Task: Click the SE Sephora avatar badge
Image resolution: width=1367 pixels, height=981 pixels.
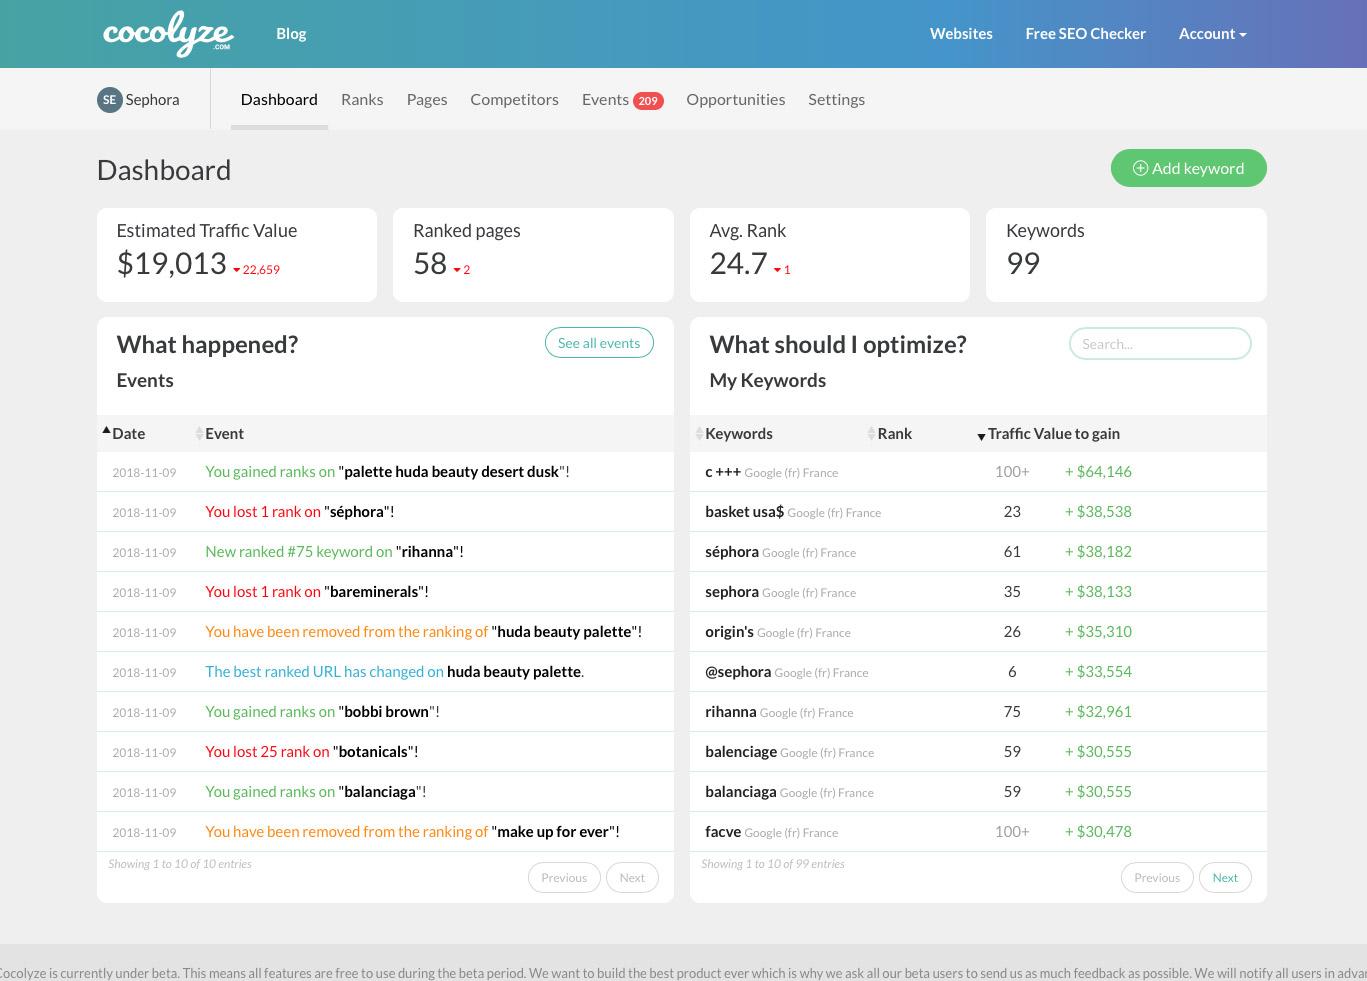Action: [109, 100]
